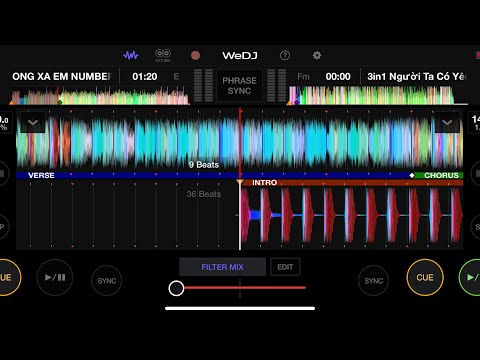
Task: Tap the right deck key Fm
Action: [303, 77]
